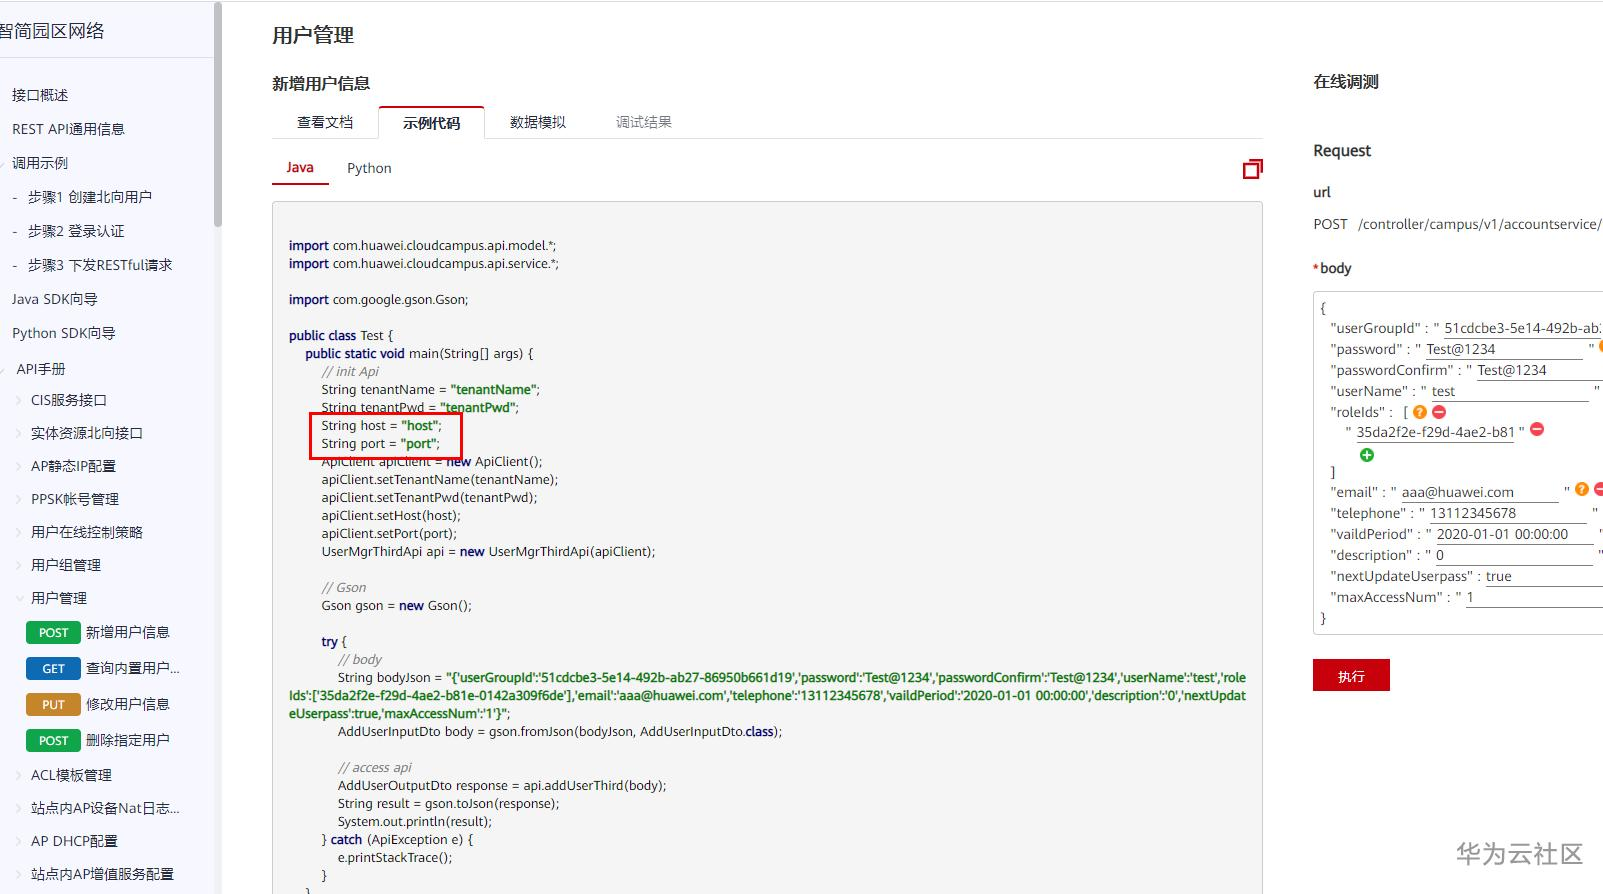The width and height of the screenshot is (1603, 894).
Task: Remove the roleIds array with its red minus
Action: (x=1439, y=412)
